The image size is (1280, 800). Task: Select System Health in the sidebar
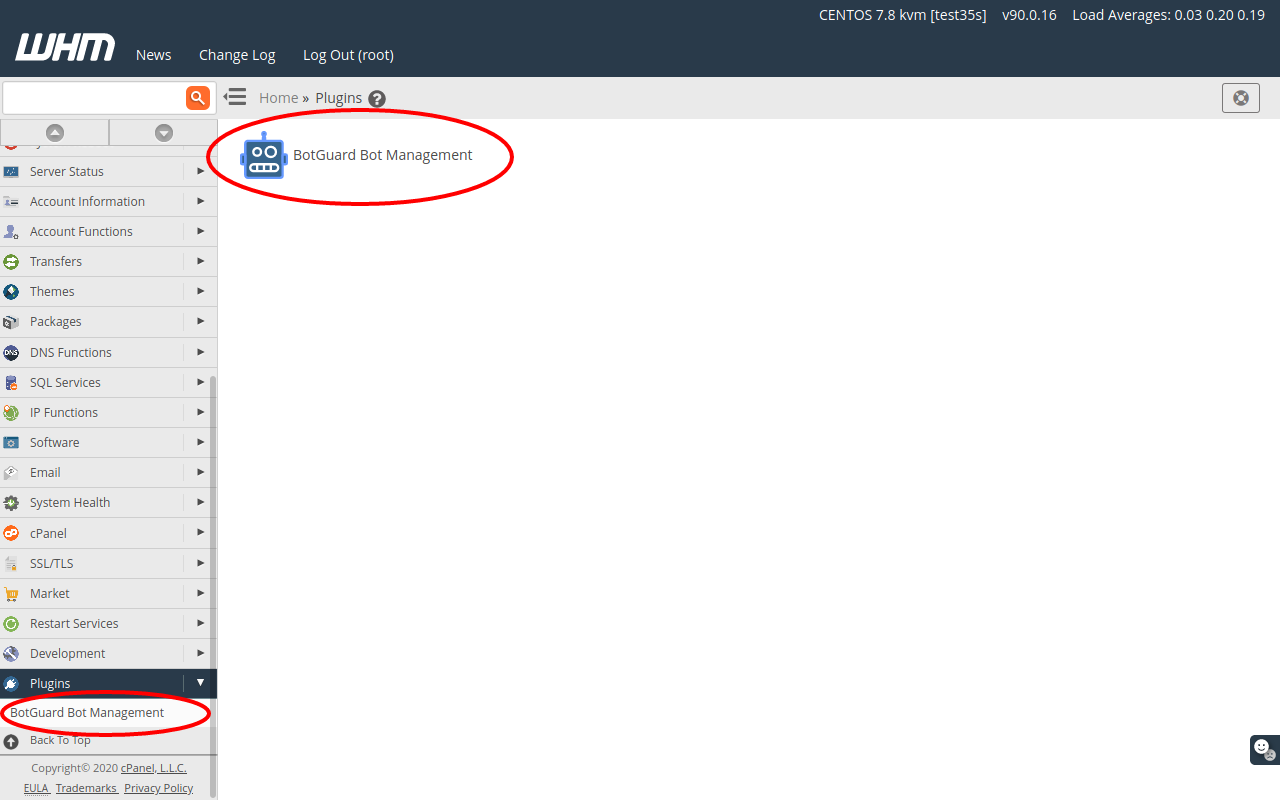pos(70,503)
